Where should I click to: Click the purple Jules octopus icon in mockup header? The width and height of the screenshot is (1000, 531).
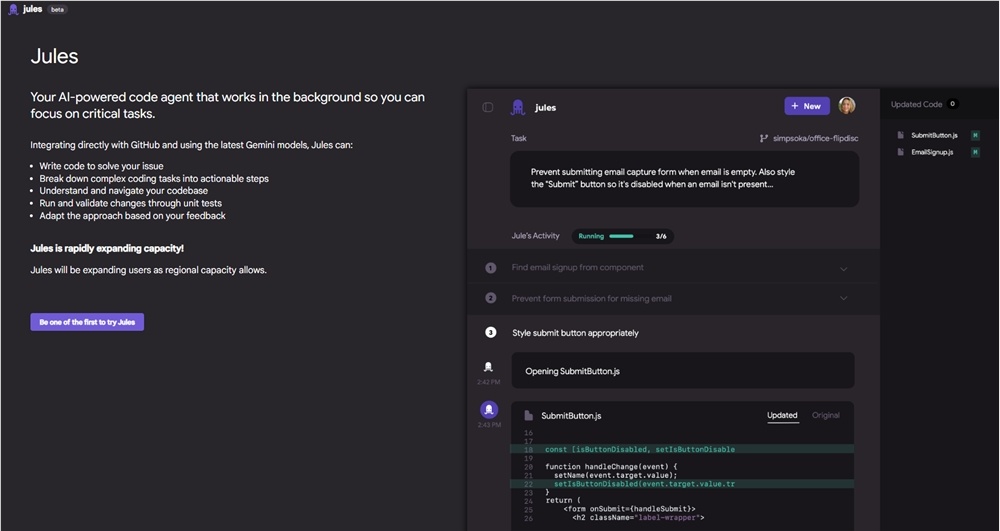[518, 107]
